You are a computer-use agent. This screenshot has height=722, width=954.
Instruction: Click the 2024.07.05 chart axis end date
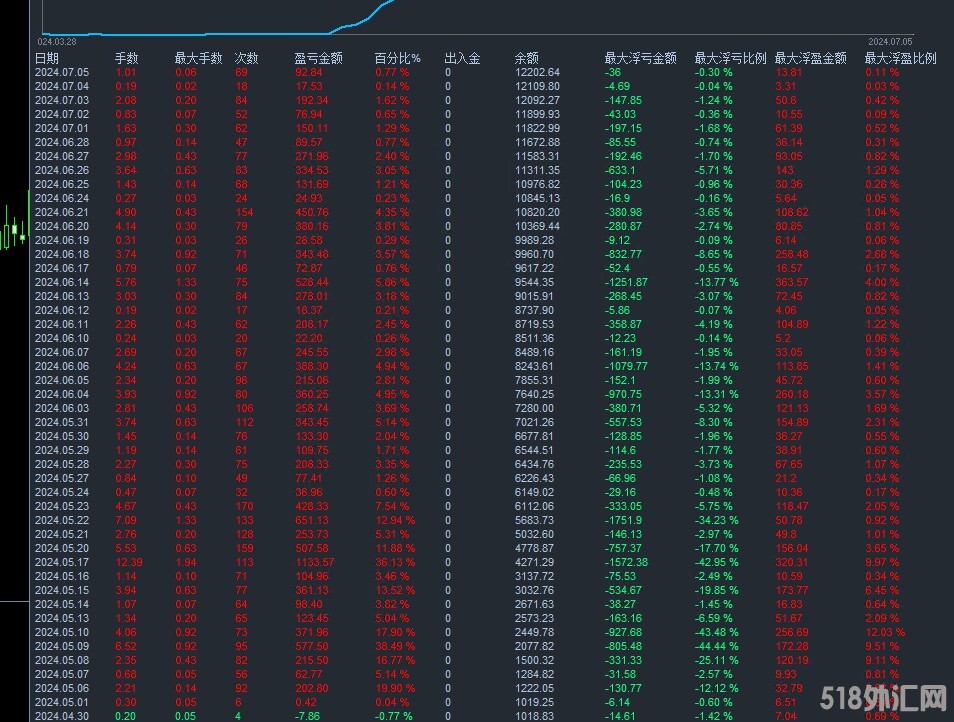[x=891, y=42]
